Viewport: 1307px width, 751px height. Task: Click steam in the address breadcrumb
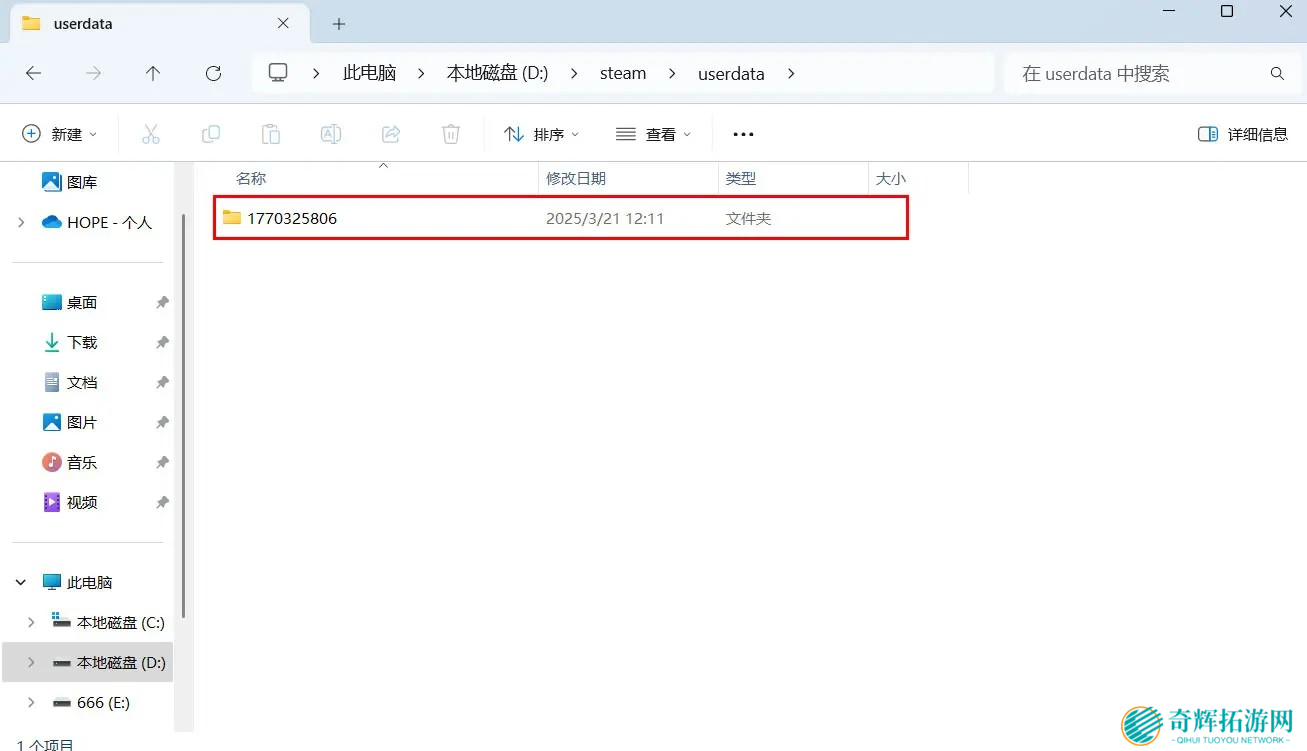point(622,73)
